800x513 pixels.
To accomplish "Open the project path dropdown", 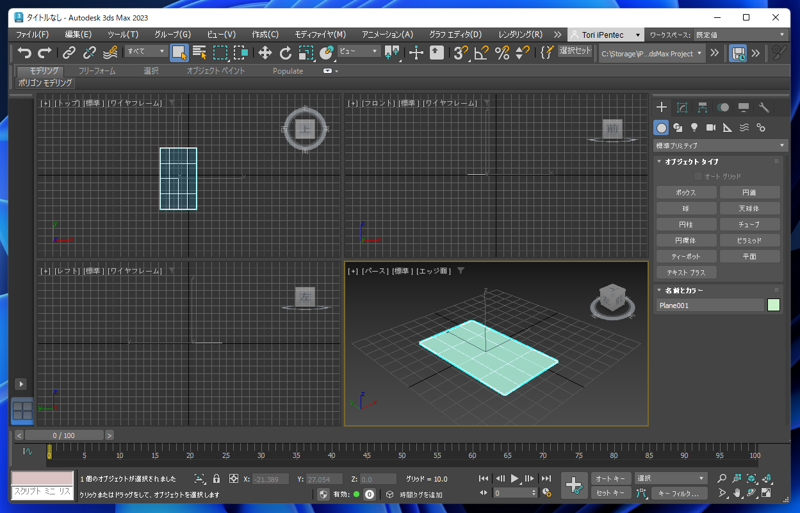I will tap(652, 53).
